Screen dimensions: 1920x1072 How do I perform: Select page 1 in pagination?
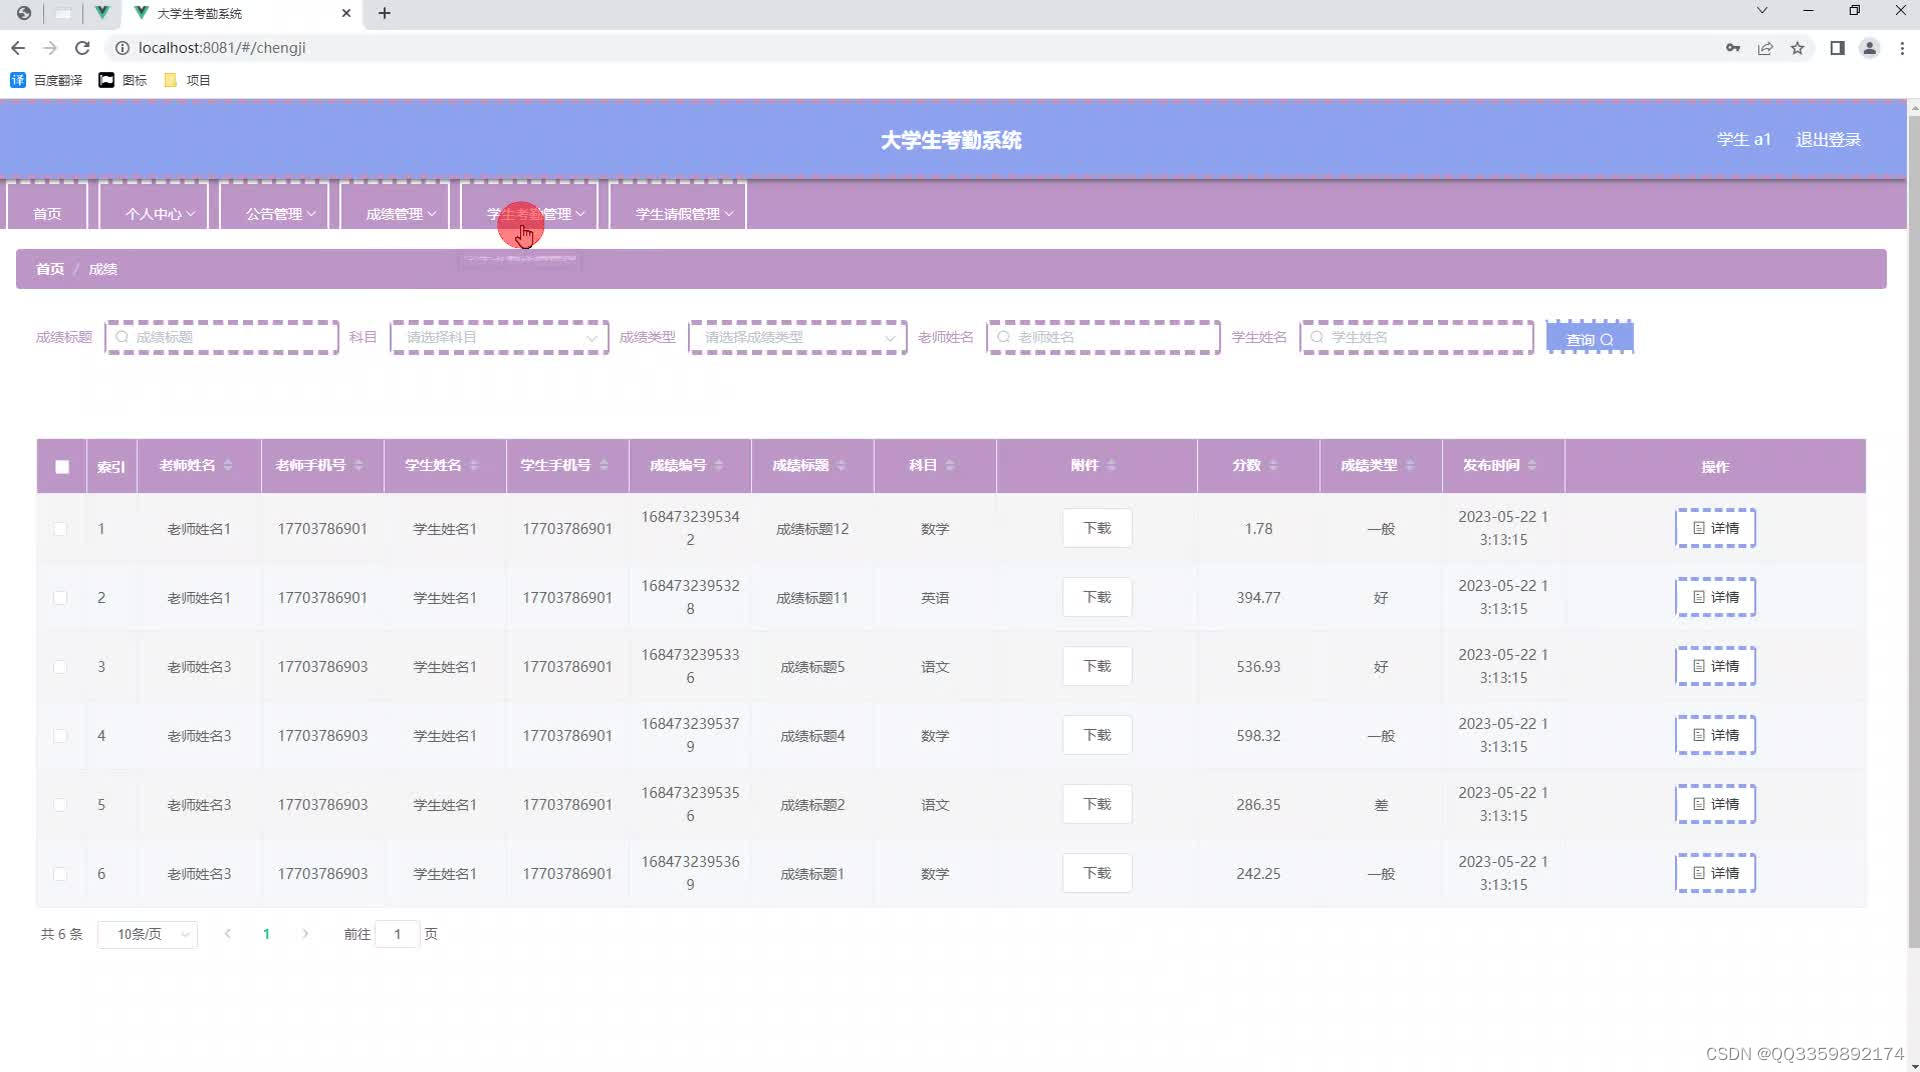[266, 934]
